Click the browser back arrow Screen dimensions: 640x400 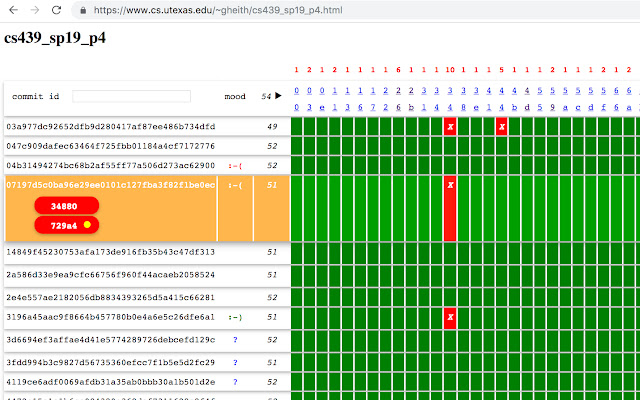(x=12, y=10)
